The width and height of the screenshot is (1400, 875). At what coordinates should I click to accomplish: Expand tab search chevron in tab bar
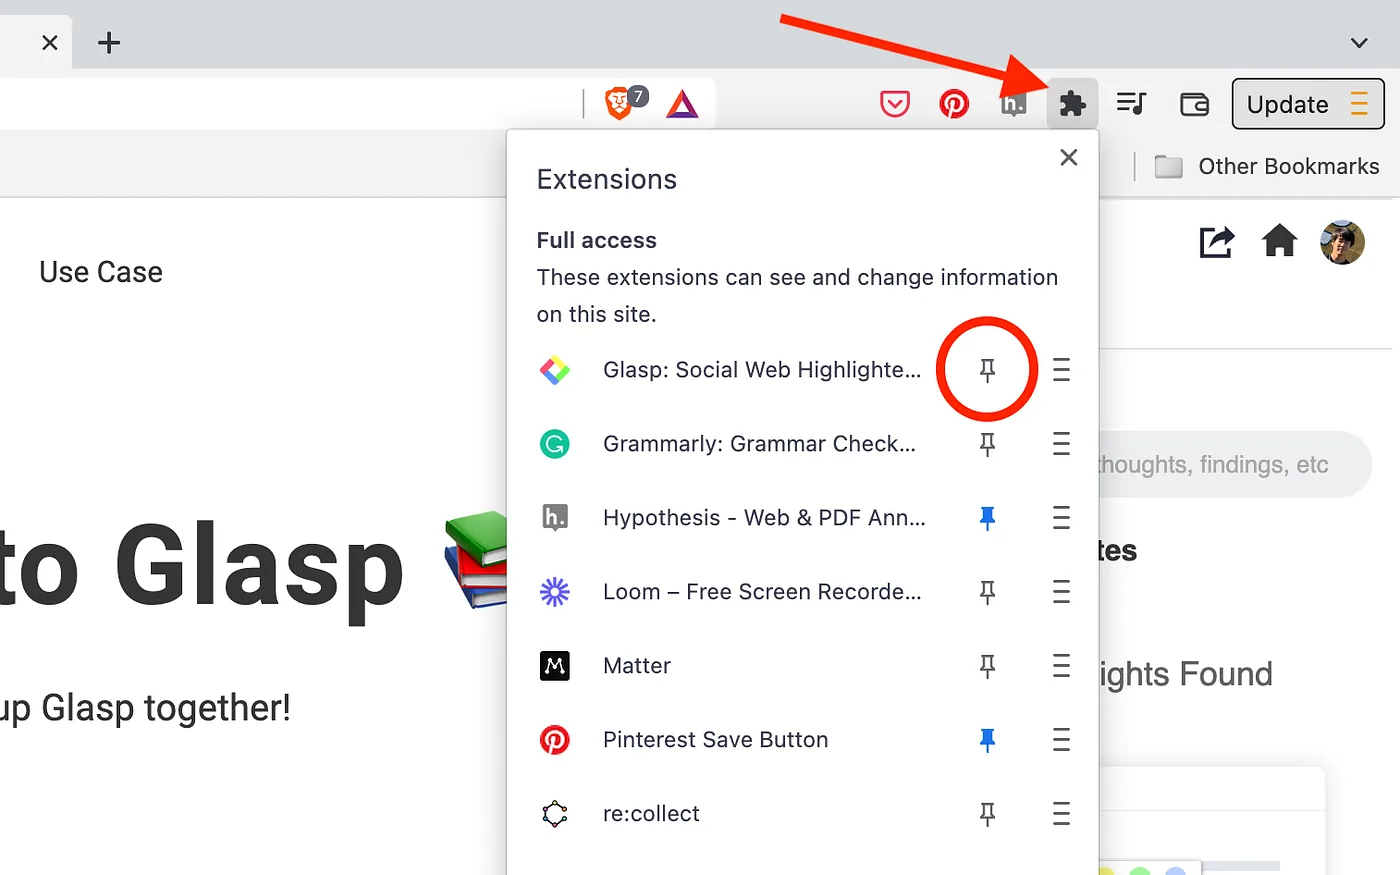[x=1358, y=43]
